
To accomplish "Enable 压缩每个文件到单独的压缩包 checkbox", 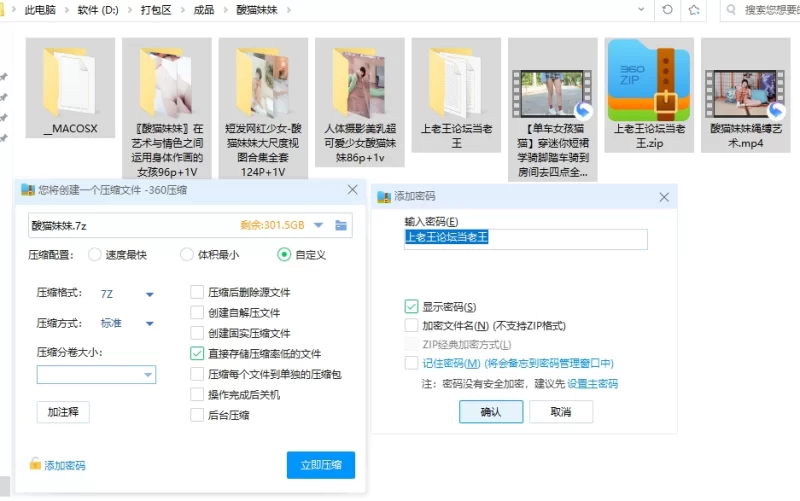I will click(x=197, y=374).
